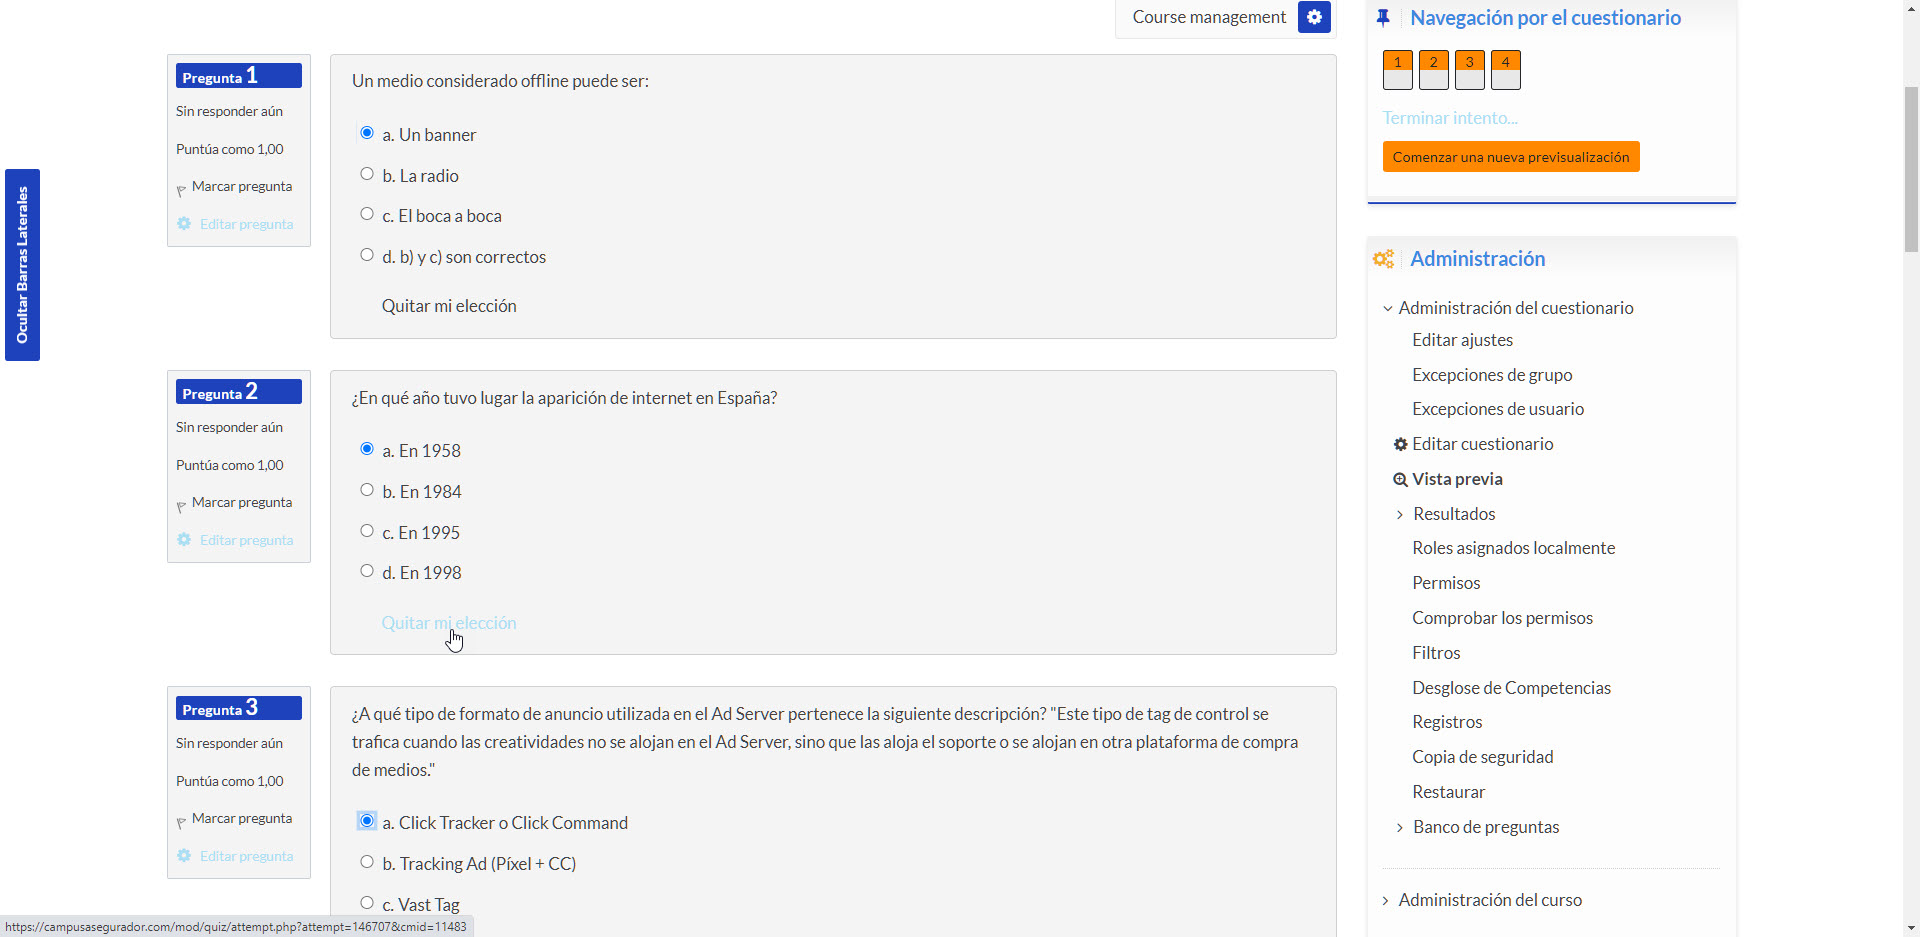Click the pin icon beside Navegación por el cuestionario
Viewport: 1920px width, 937px height.
[1383, 18]
